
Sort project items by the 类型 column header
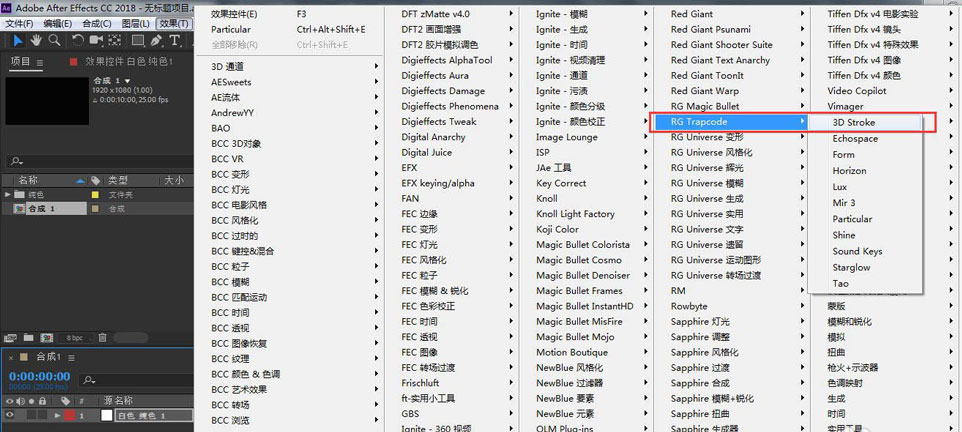(118, 180)
